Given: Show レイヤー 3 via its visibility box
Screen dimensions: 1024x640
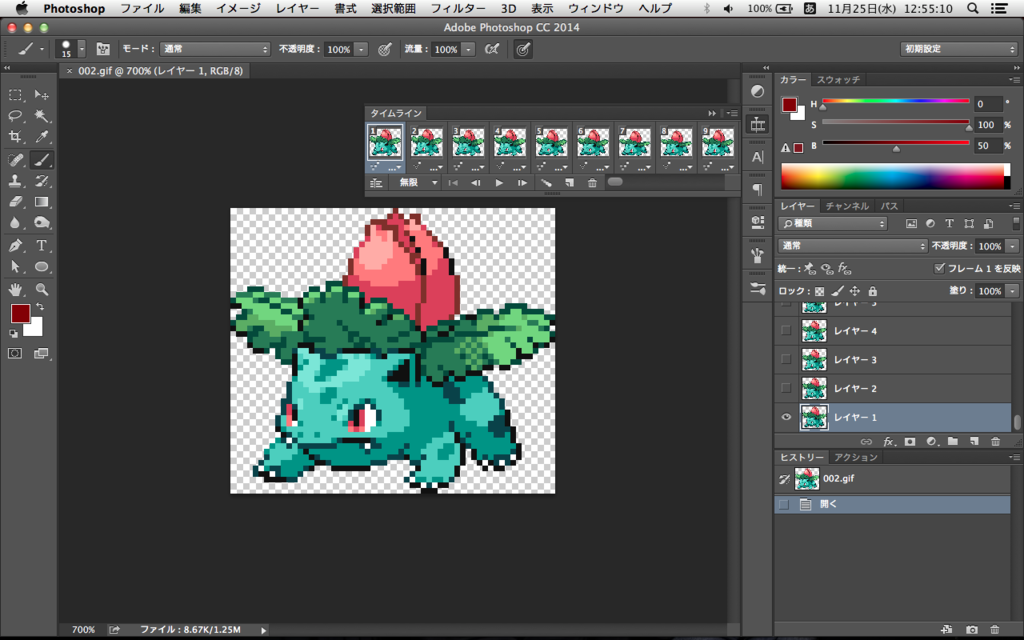Looking at the screenshot, I should coord(786,359).
